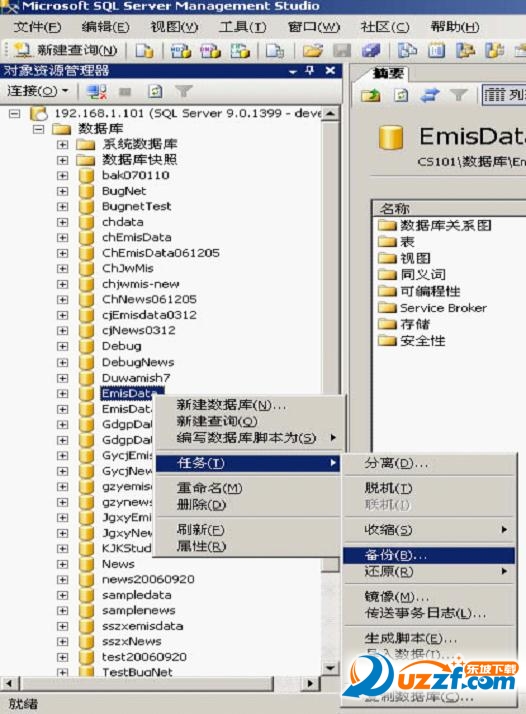Choose 属性(R) in context menu
The width and height of the screenshot is (526, 714).
click(248, 546)
